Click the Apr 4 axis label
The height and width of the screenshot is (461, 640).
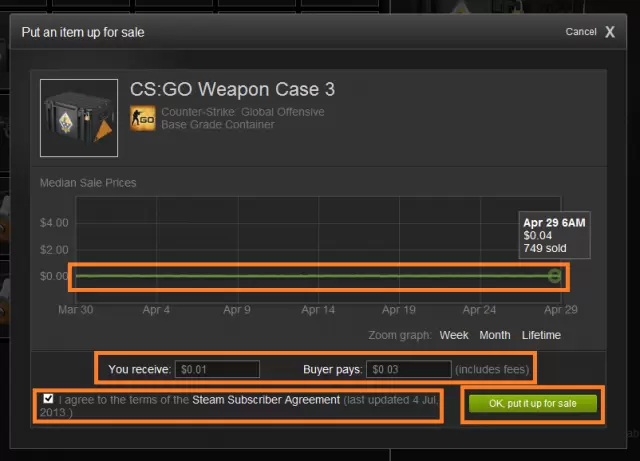point(156,310)
